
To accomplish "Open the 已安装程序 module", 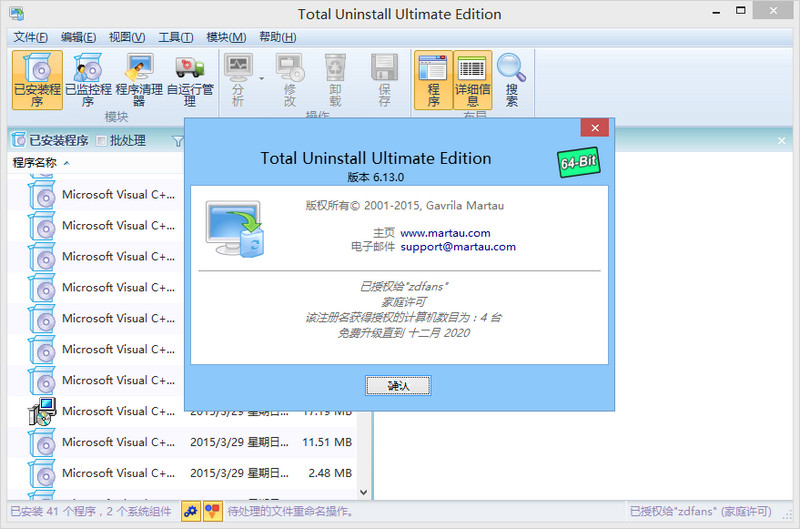I will [37, 80].
